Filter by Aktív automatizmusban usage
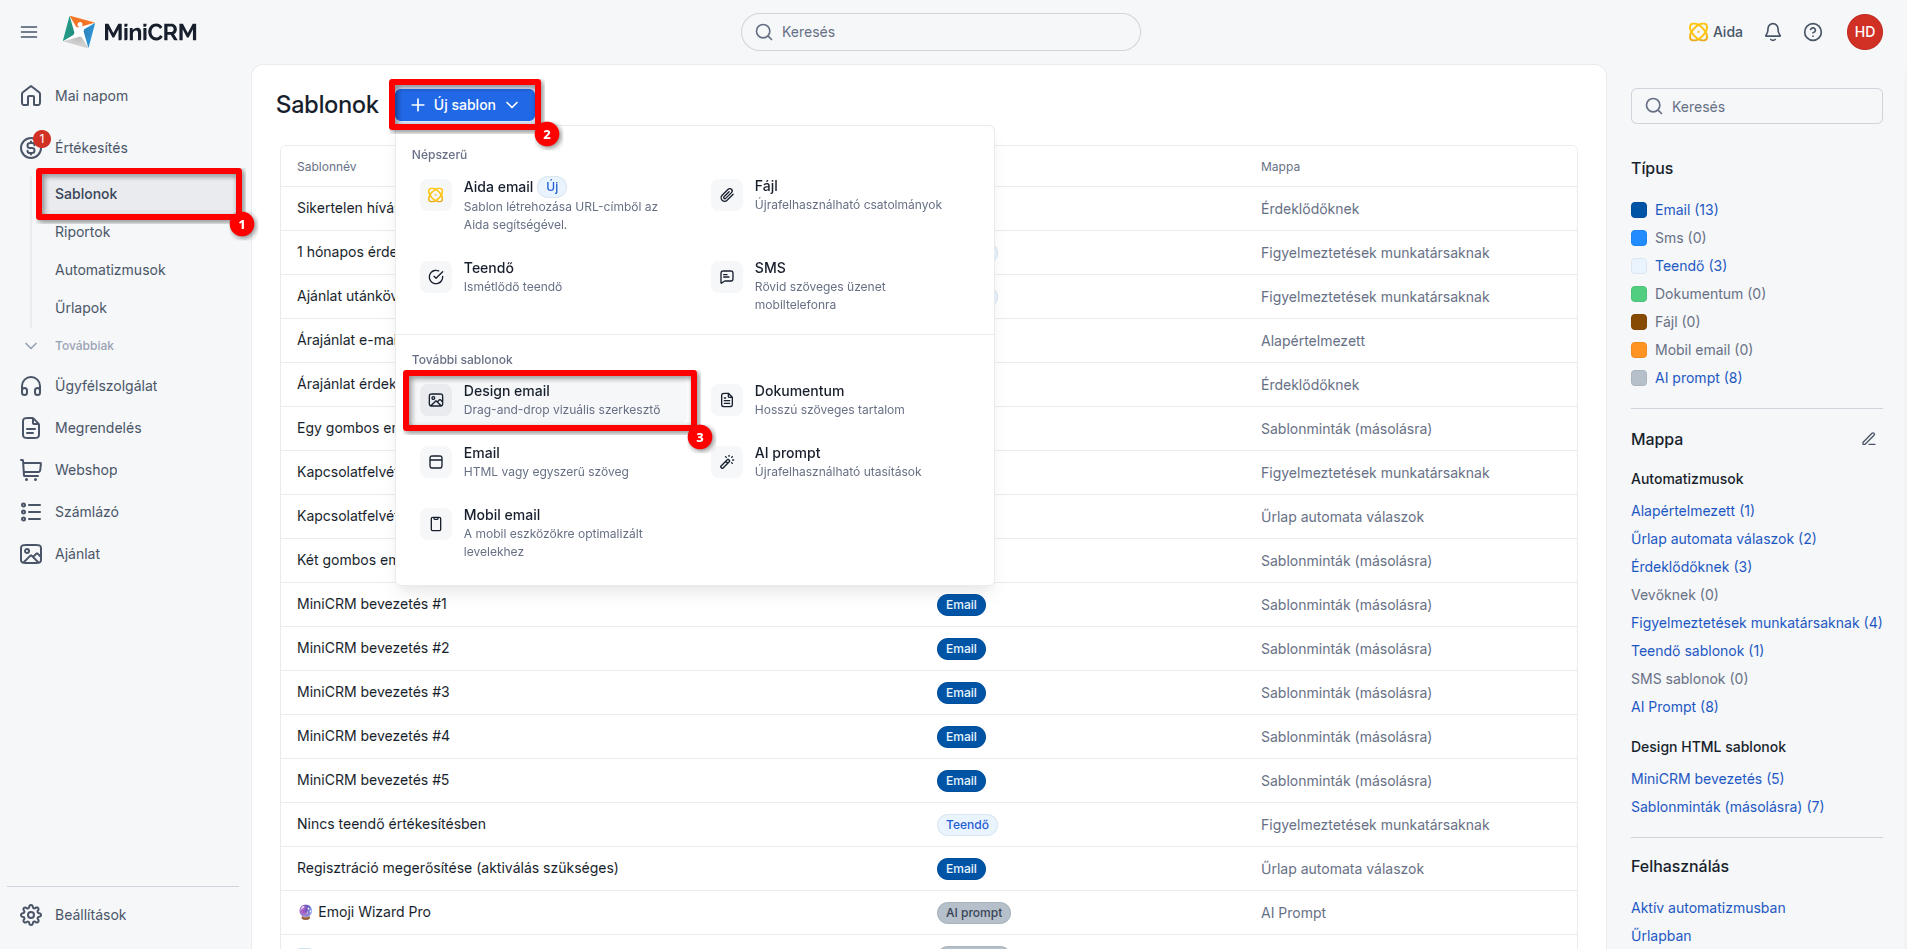The height and width of the screenshot is (949, 1907). click(x=1708, y=908)
